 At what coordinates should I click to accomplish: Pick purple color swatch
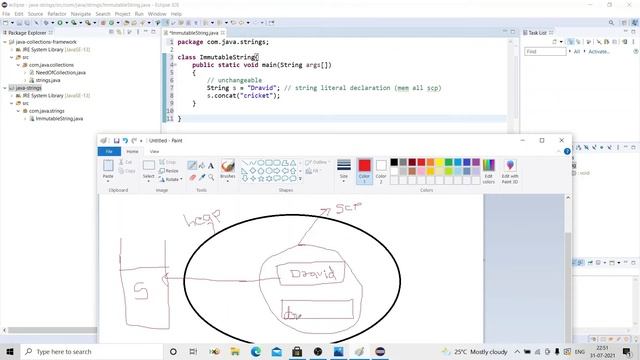pyautogui.click(x=476, y=162)
